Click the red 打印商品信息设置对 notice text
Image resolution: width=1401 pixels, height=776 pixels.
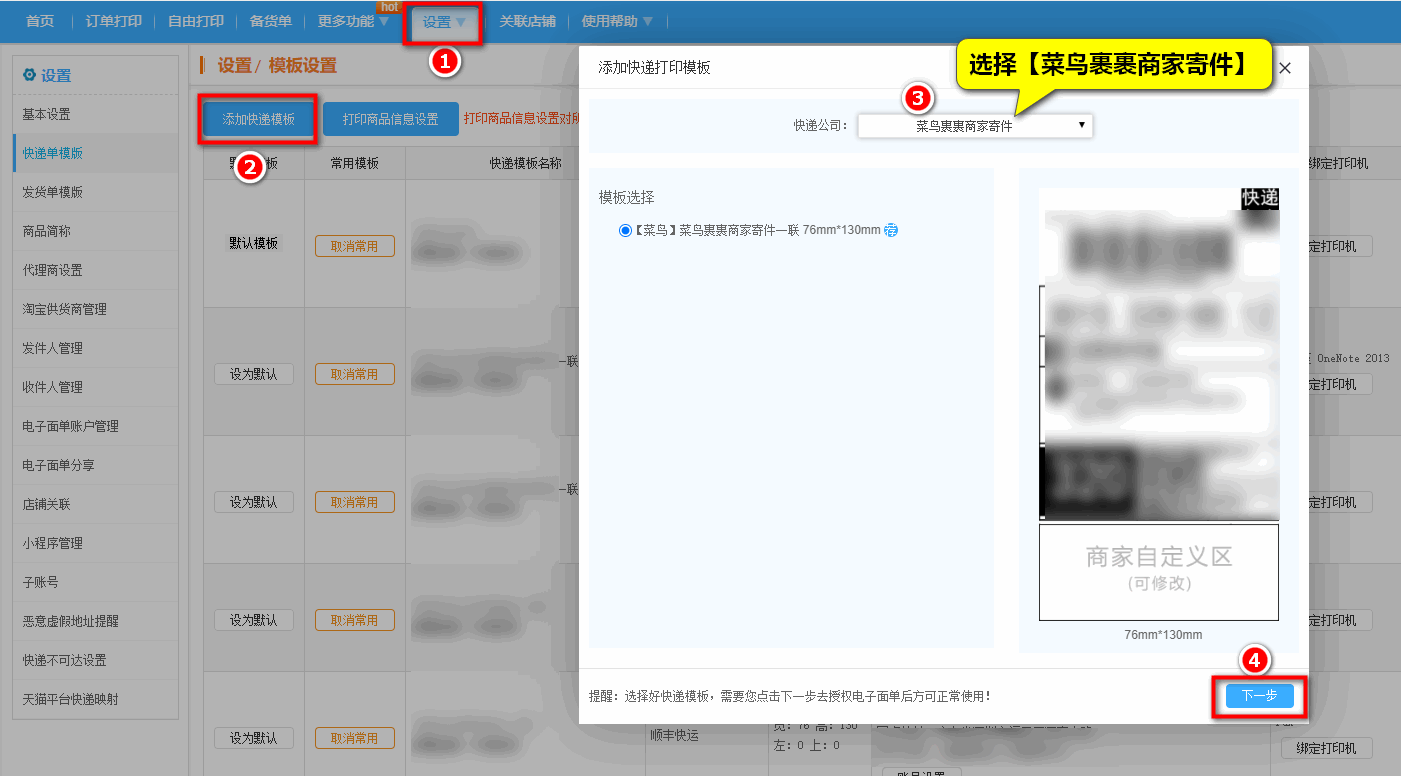(x=521, y=119)
